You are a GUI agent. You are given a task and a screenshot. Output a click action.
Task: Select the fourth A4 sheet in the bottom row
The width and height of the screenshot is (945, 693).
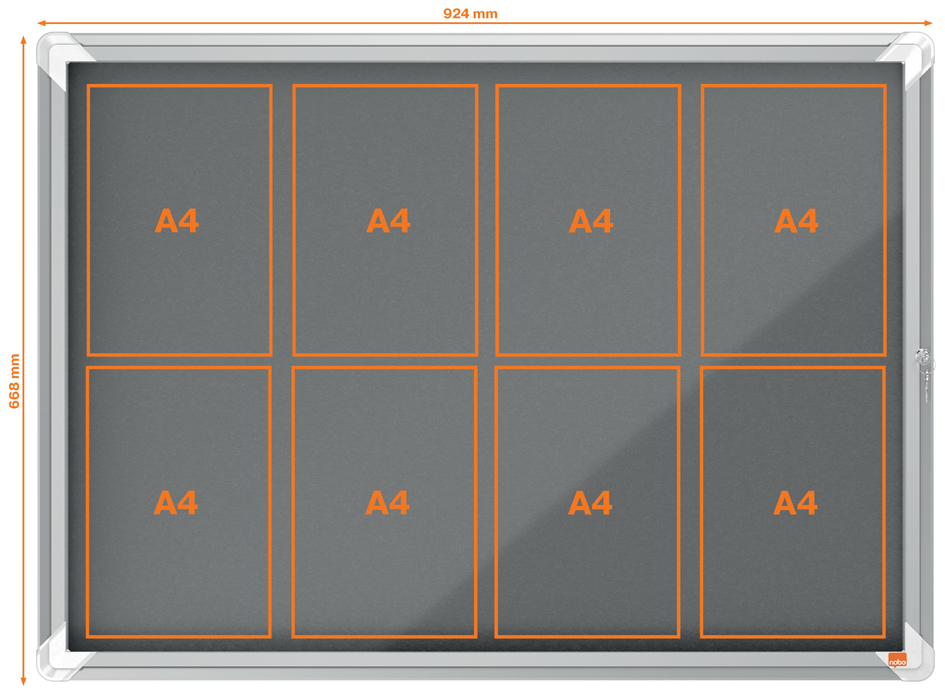coord(792,502)
